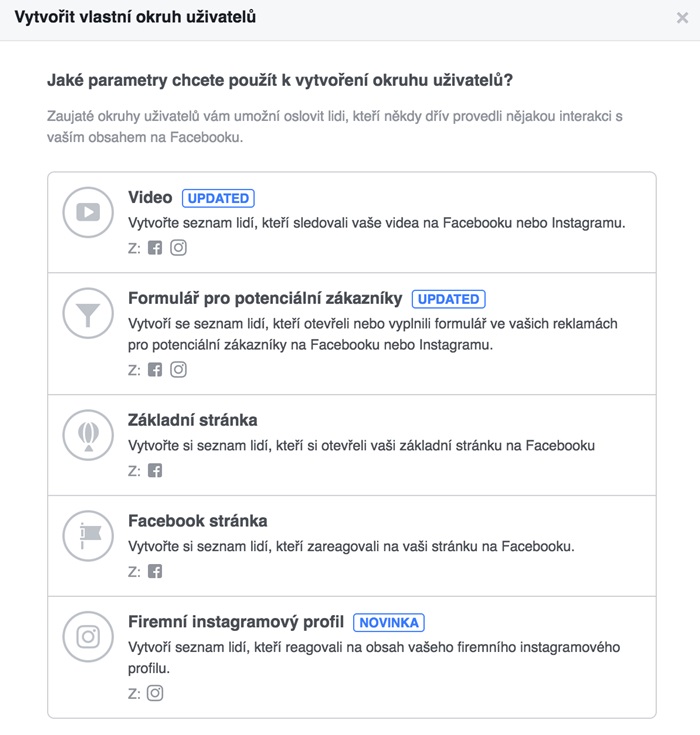This screenshot has height=735, width=700.
Task: Click the Video play circle icon
Action: pyautogui.click(x=88, y=212)
